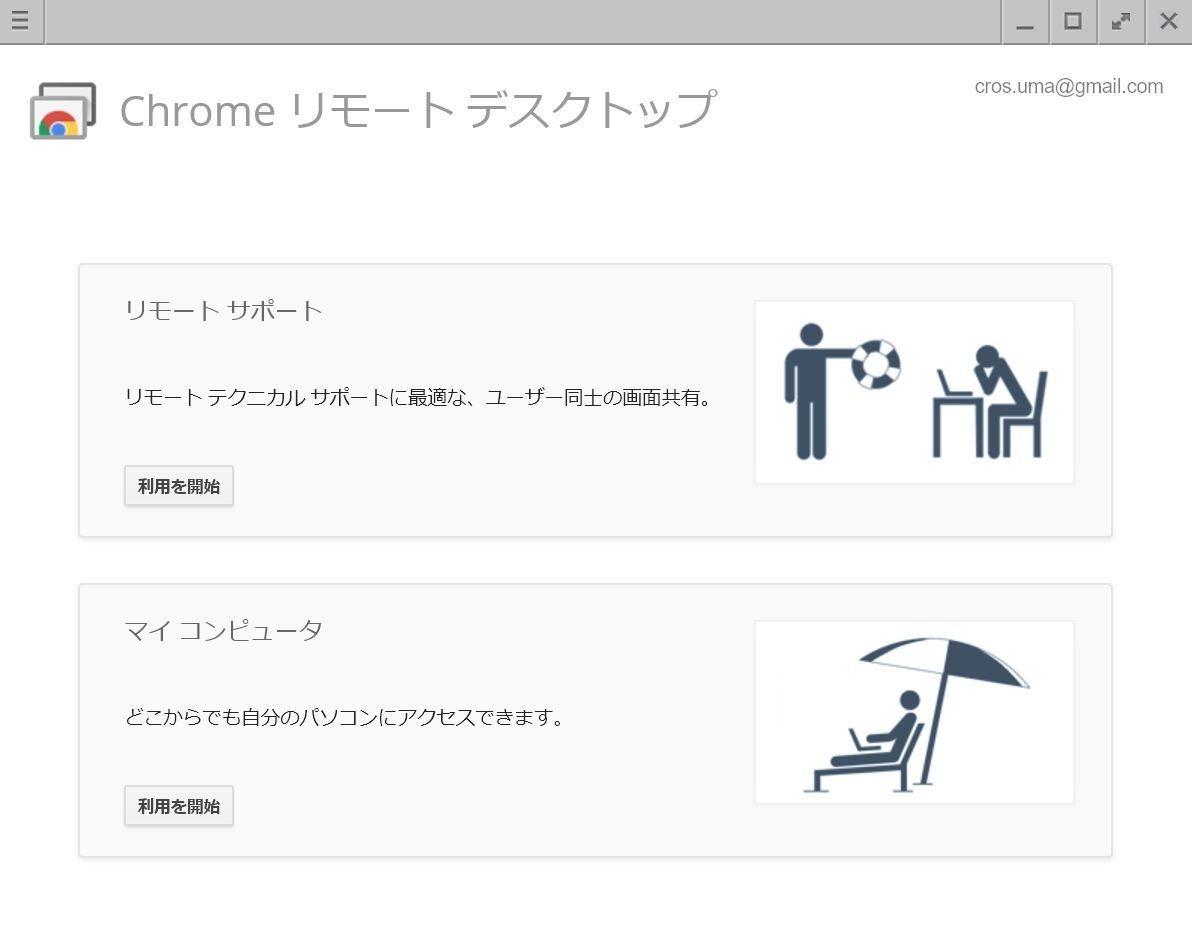Click the window title bar
This screenshot has width=1192, height=936.
(x=520, y=21)
